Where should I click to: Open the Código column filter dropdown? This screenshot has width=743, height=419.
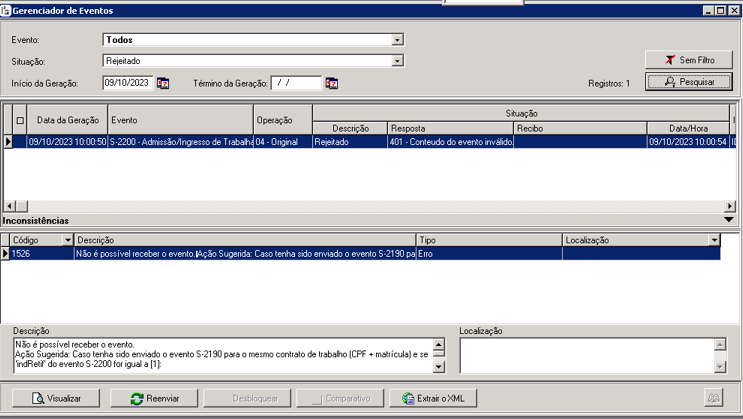(x=68, y=240)
